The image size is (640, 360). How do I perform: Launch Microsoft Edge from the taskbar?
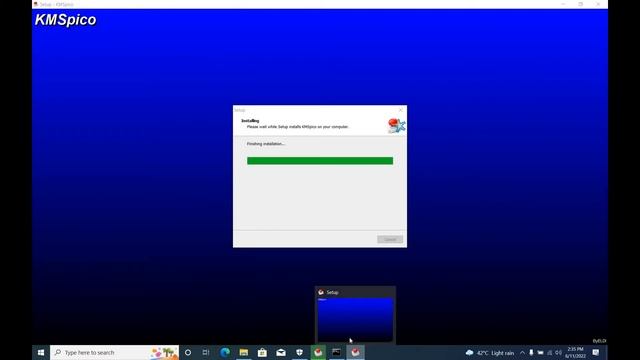point(225,352)
